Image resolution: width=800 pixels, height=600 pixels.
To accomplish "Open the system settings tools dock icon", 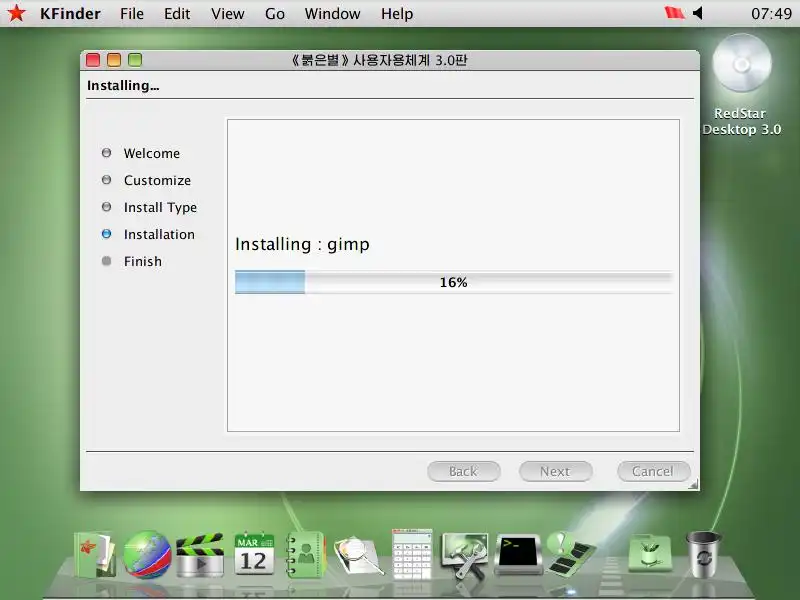I will tap(465, 555).
